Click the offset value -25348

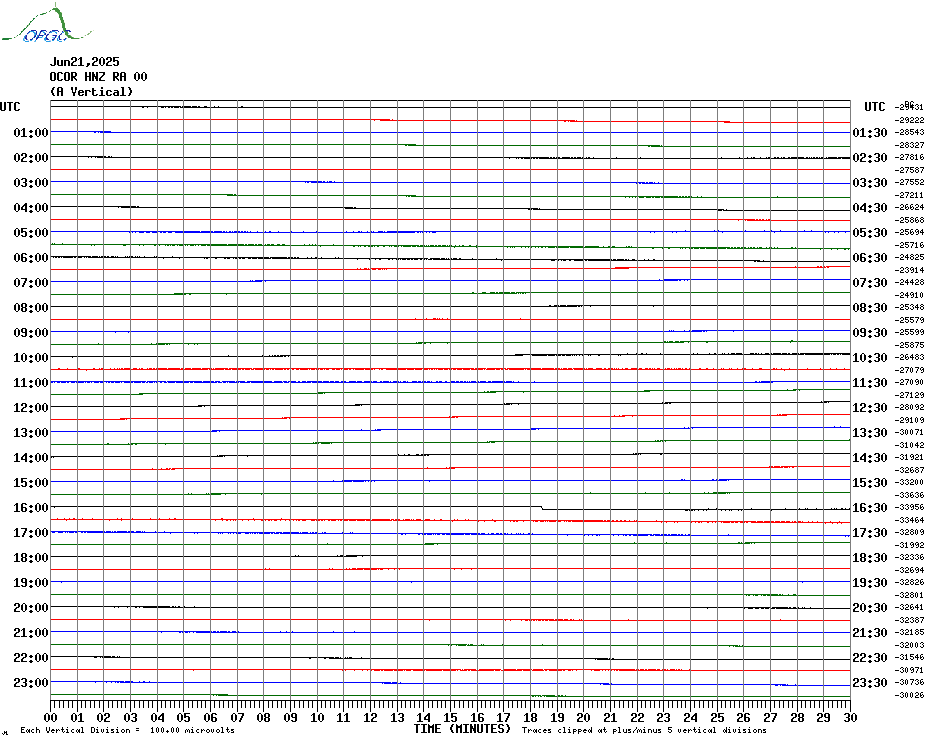910,307
